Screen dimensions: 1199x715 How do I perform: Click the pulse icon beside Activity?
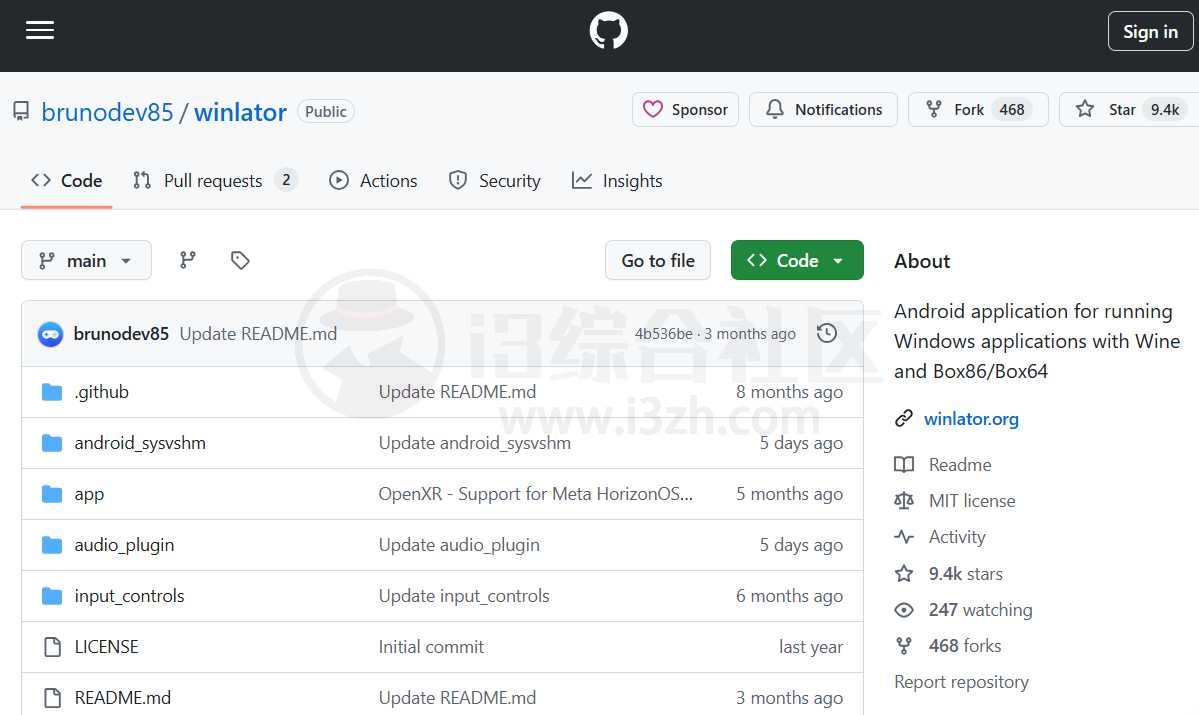coord(904,537)
